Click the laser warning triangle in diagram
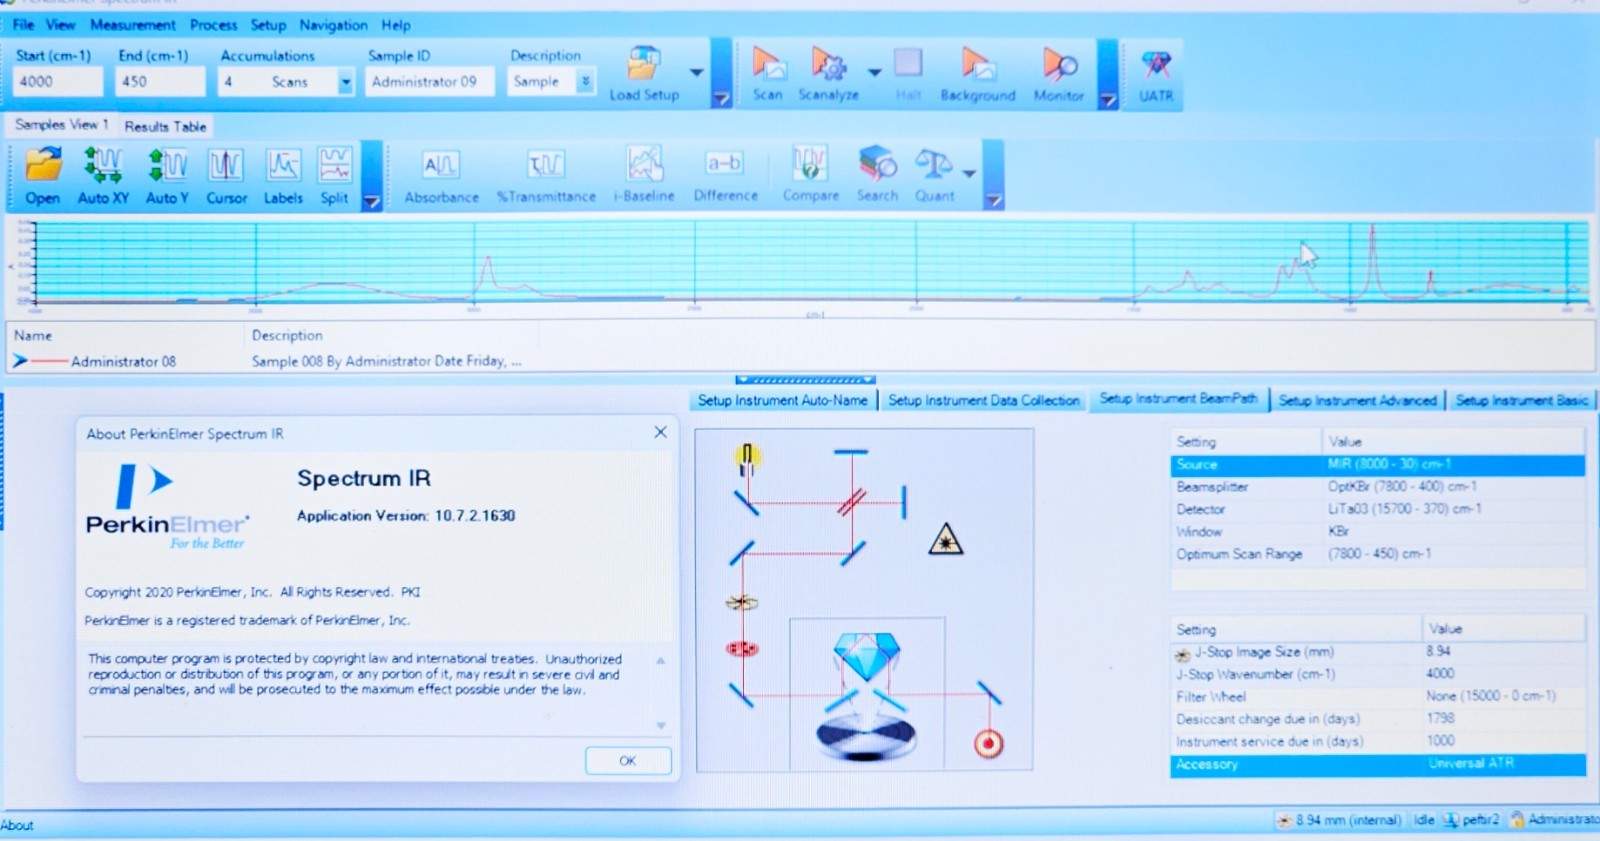Image resolution: width=1600 pixels, height=841 pixels. [945, 540]
